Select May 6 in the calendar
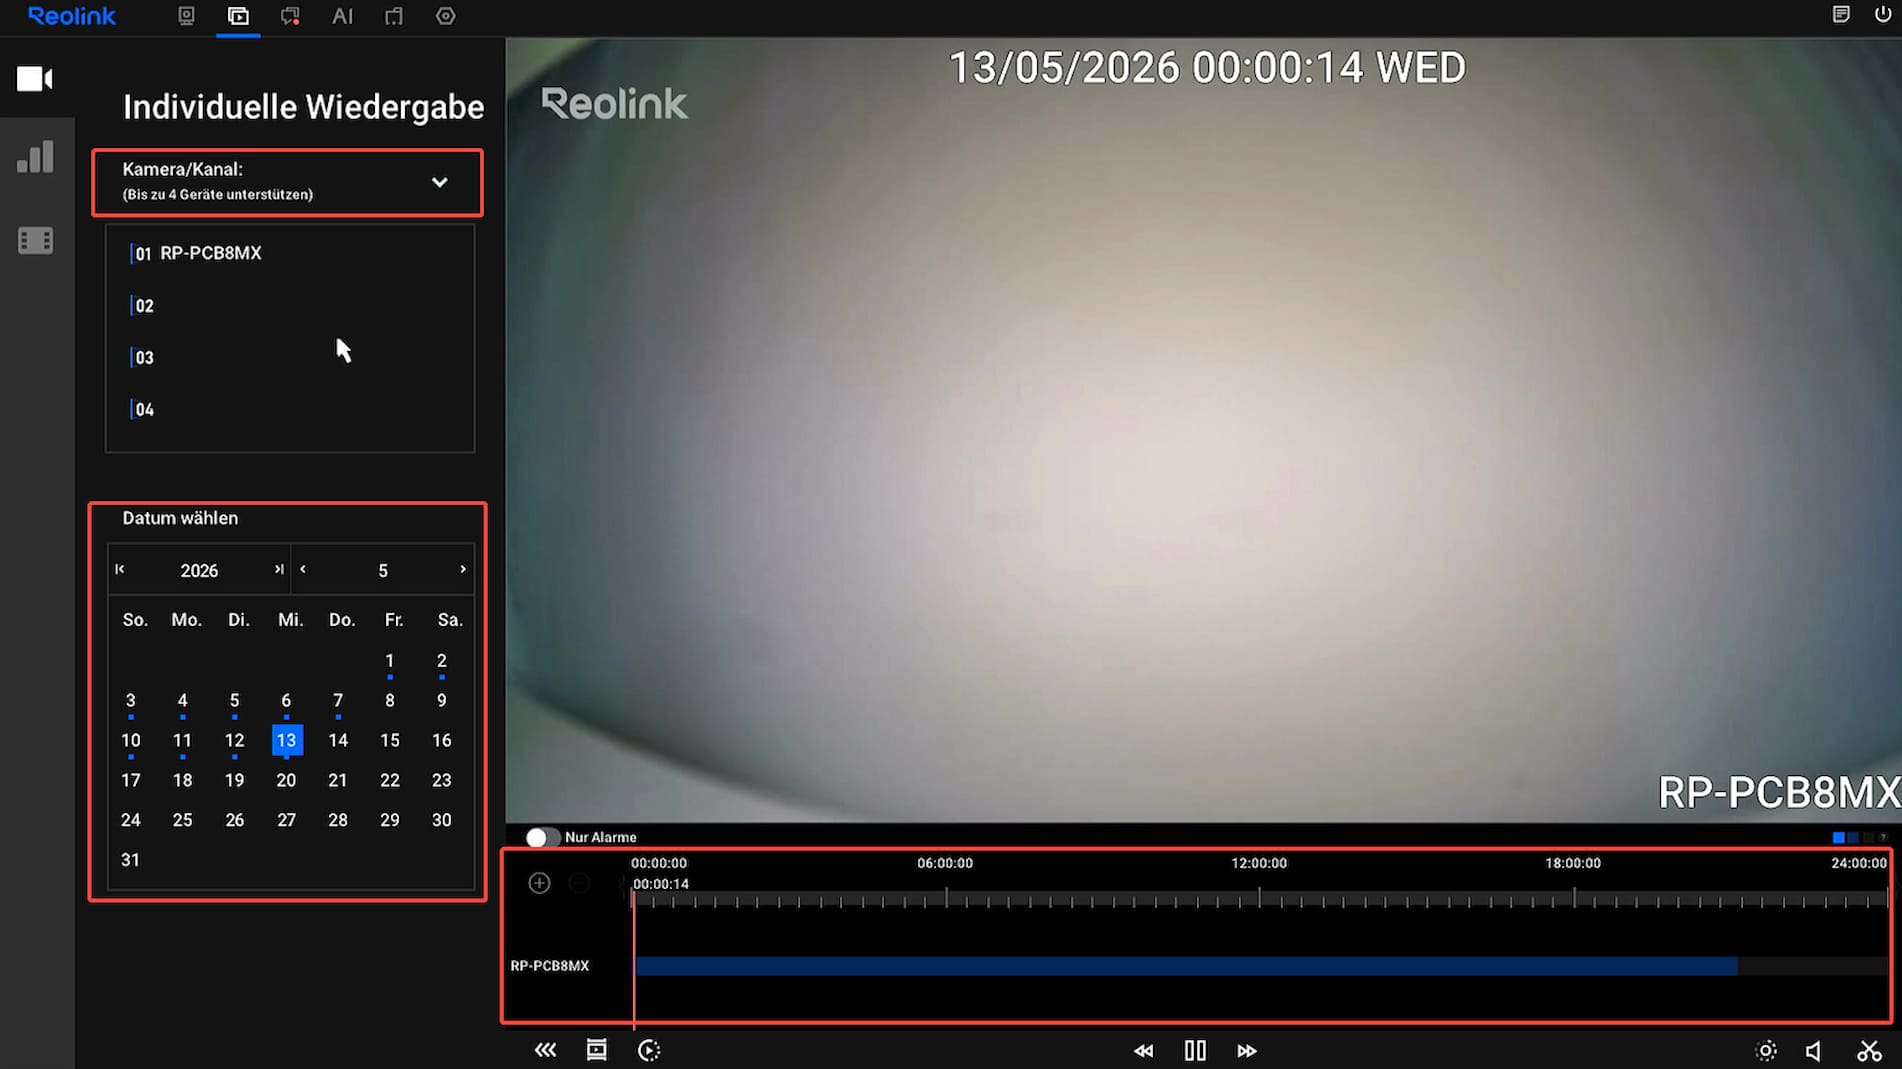Image resolution: width=1902 pixels, height=1069 pixels. click(286, 701)
